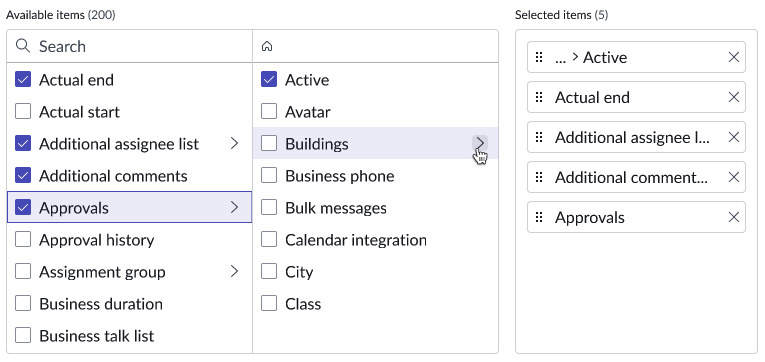The width and height of the screenshot is (765, 362).
Task: Check the Business duration checkbox
Action: pos(23,303)
